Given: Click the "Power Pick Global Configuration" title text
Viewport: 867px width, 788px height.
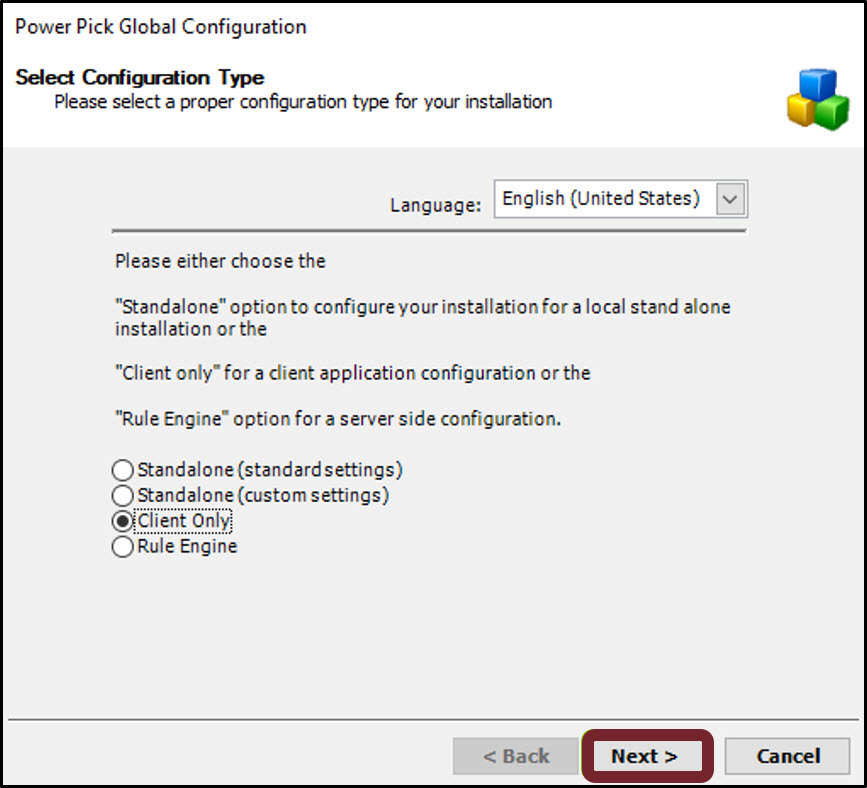Looking at the screenshot, I should 161,27.
